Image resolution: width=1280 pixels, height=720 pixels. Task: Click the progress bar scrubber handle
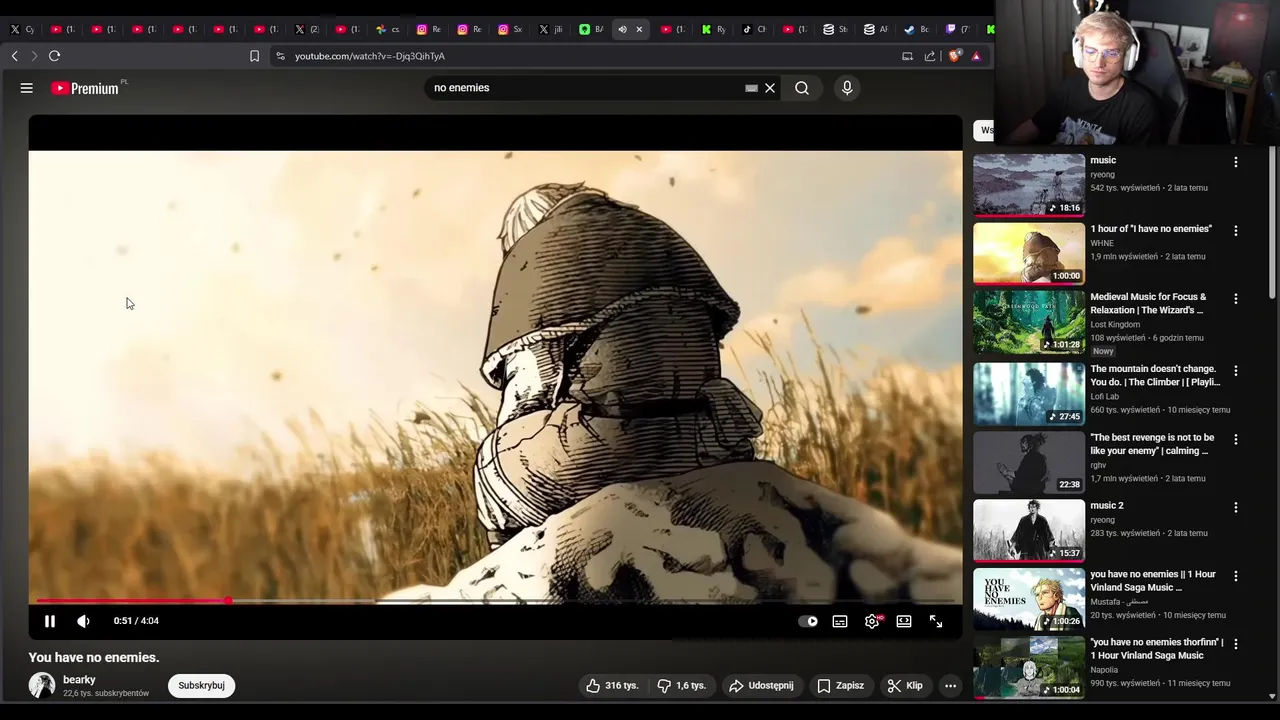(228, 601)
